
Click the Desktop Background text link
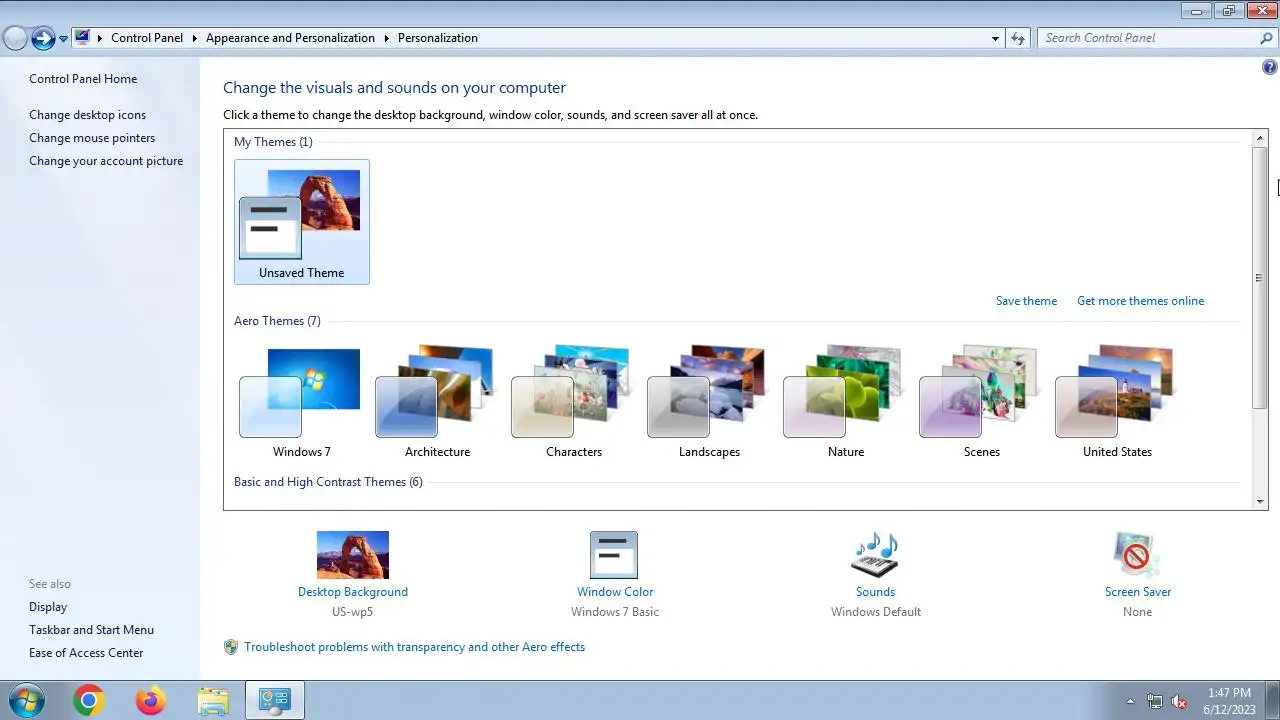tap(353, 592)
